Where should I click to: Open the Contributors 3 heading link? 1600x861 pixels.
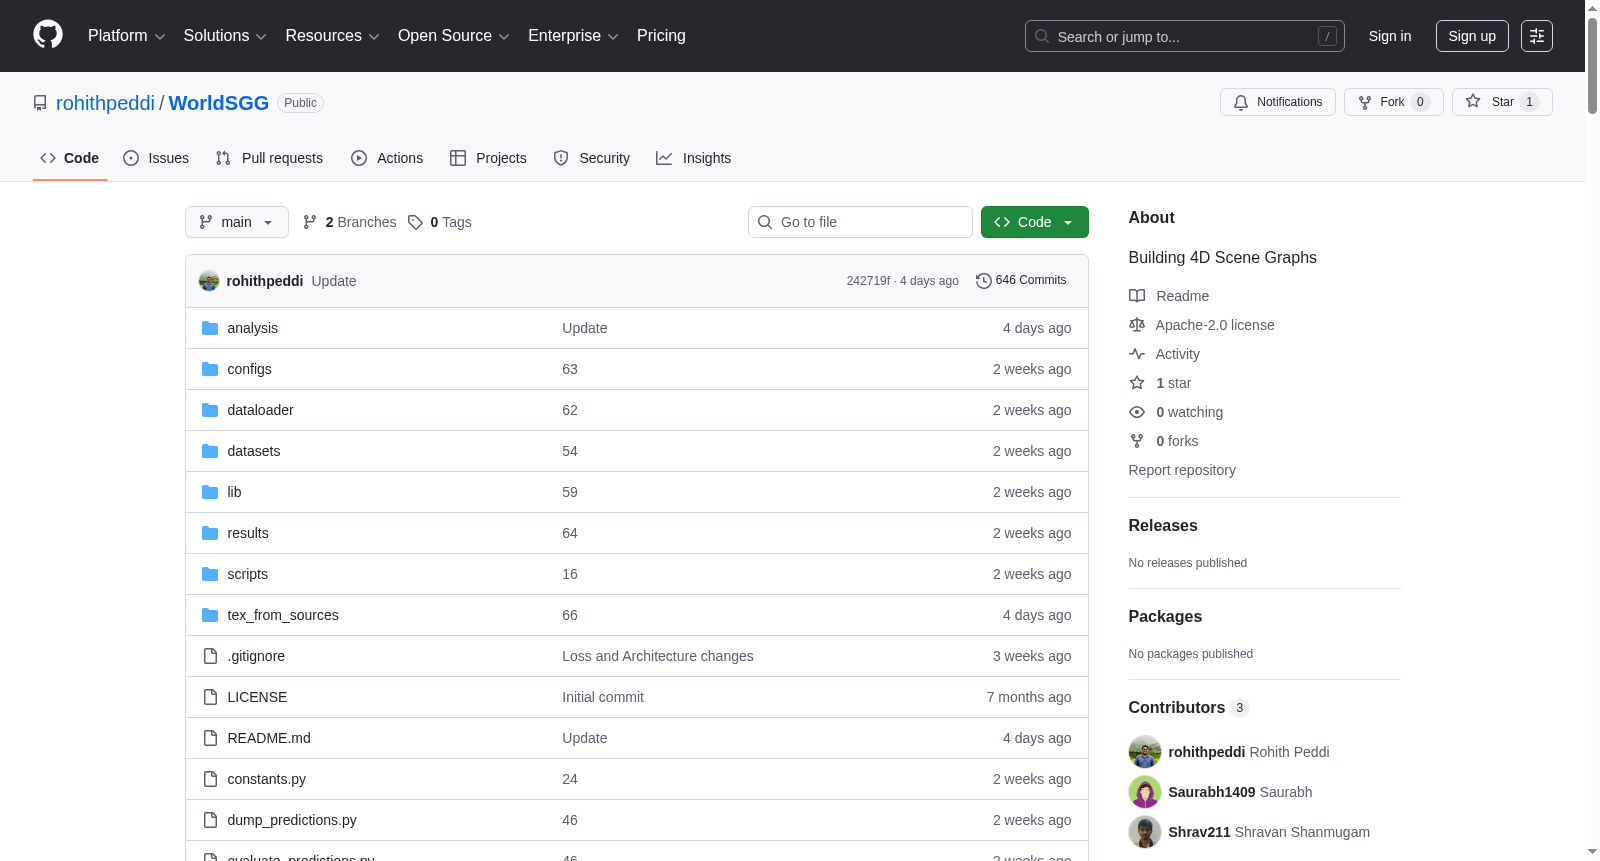[x=1188, y=707]
